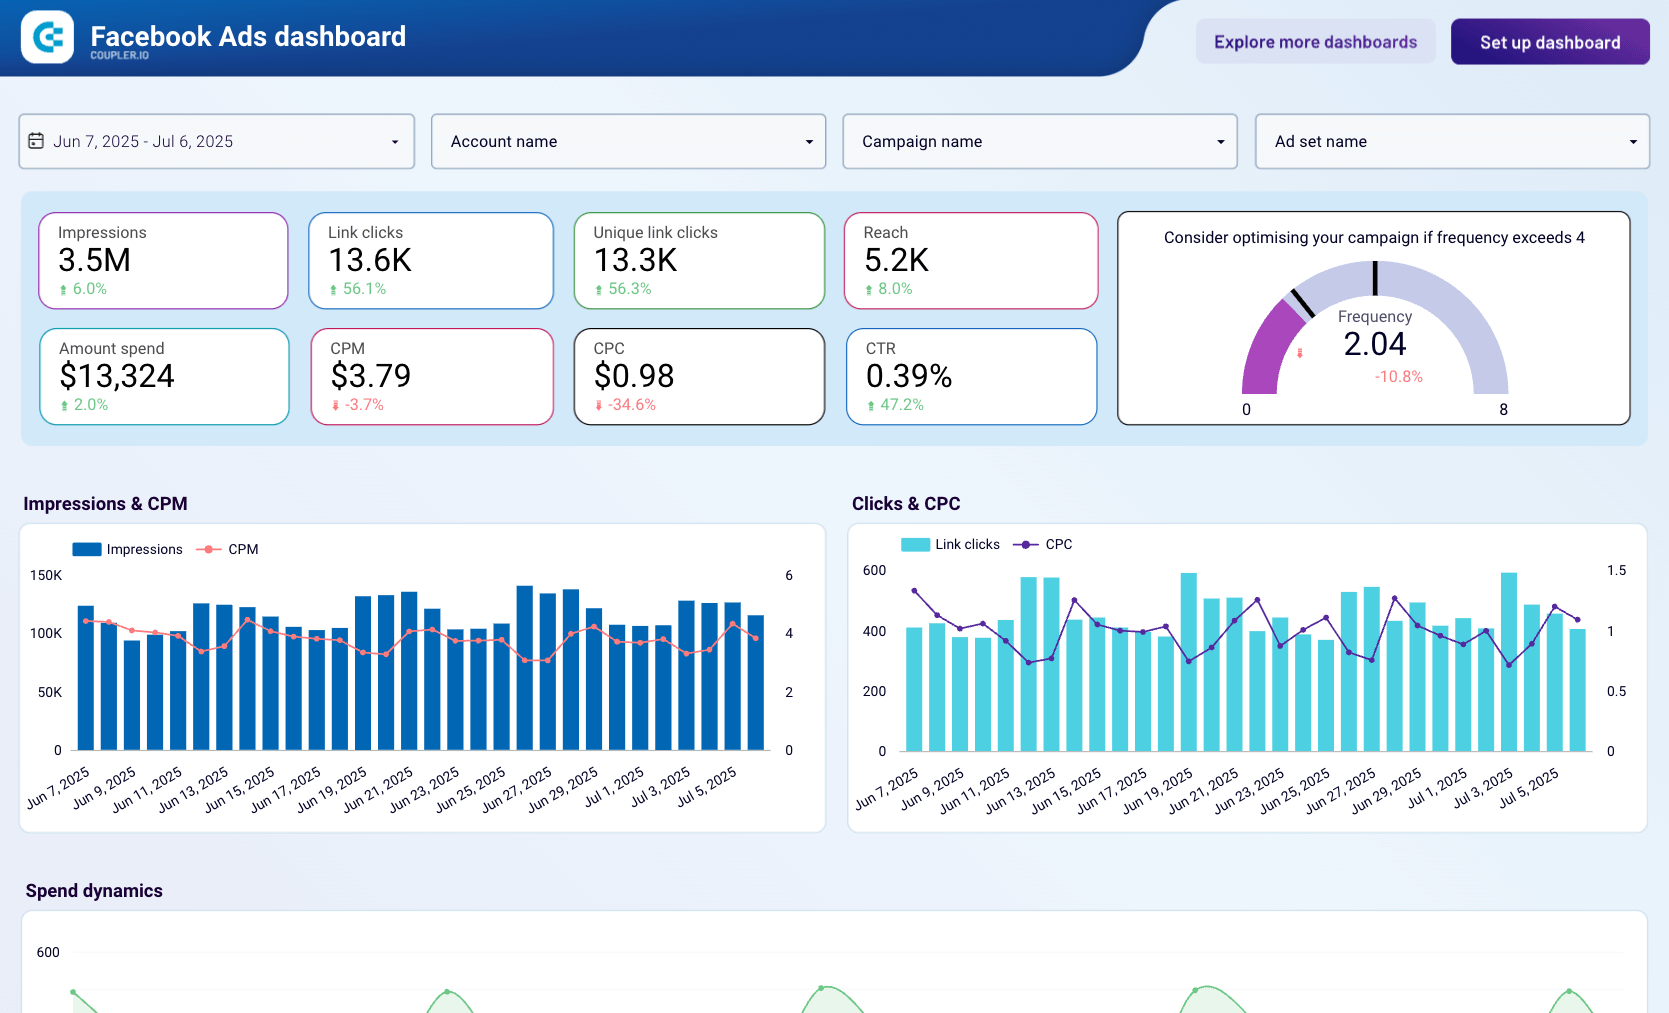Toggle the CPC purple legend marker
Image resolution: width=1669 pixels, height=1013 pixels.
click(x=1025, y=544)
